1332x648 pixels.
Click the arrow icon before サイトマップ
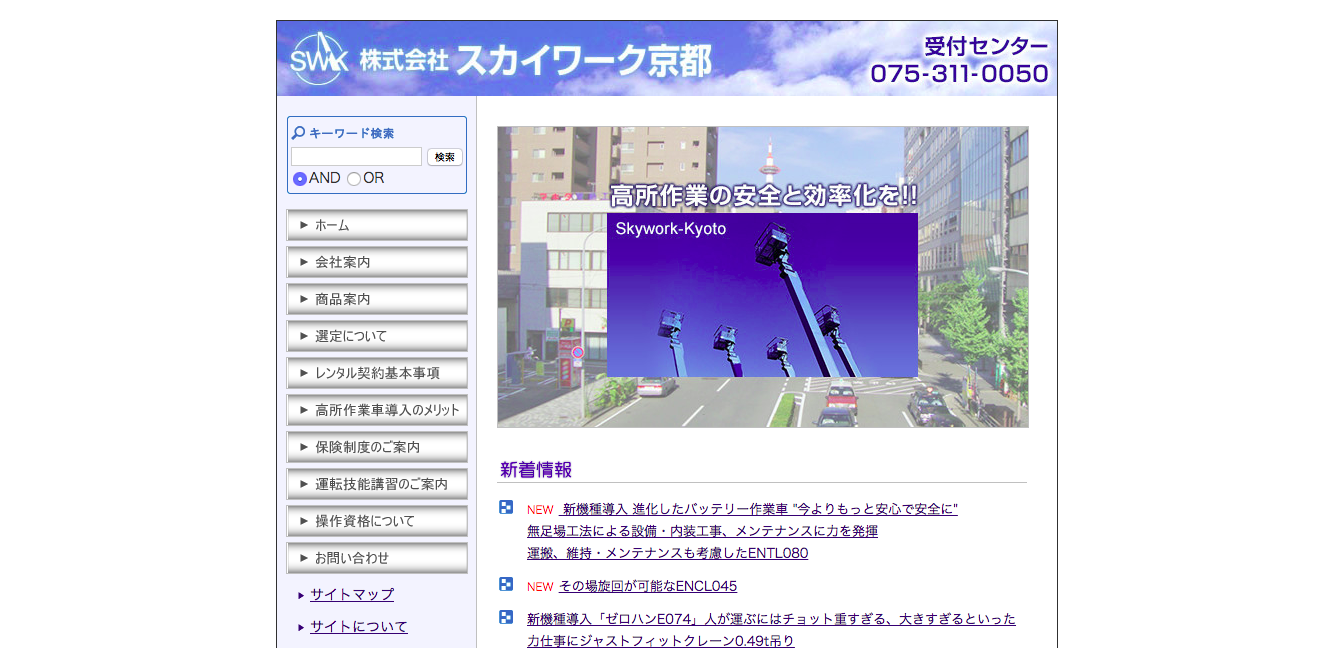click(x=300, y=594)
